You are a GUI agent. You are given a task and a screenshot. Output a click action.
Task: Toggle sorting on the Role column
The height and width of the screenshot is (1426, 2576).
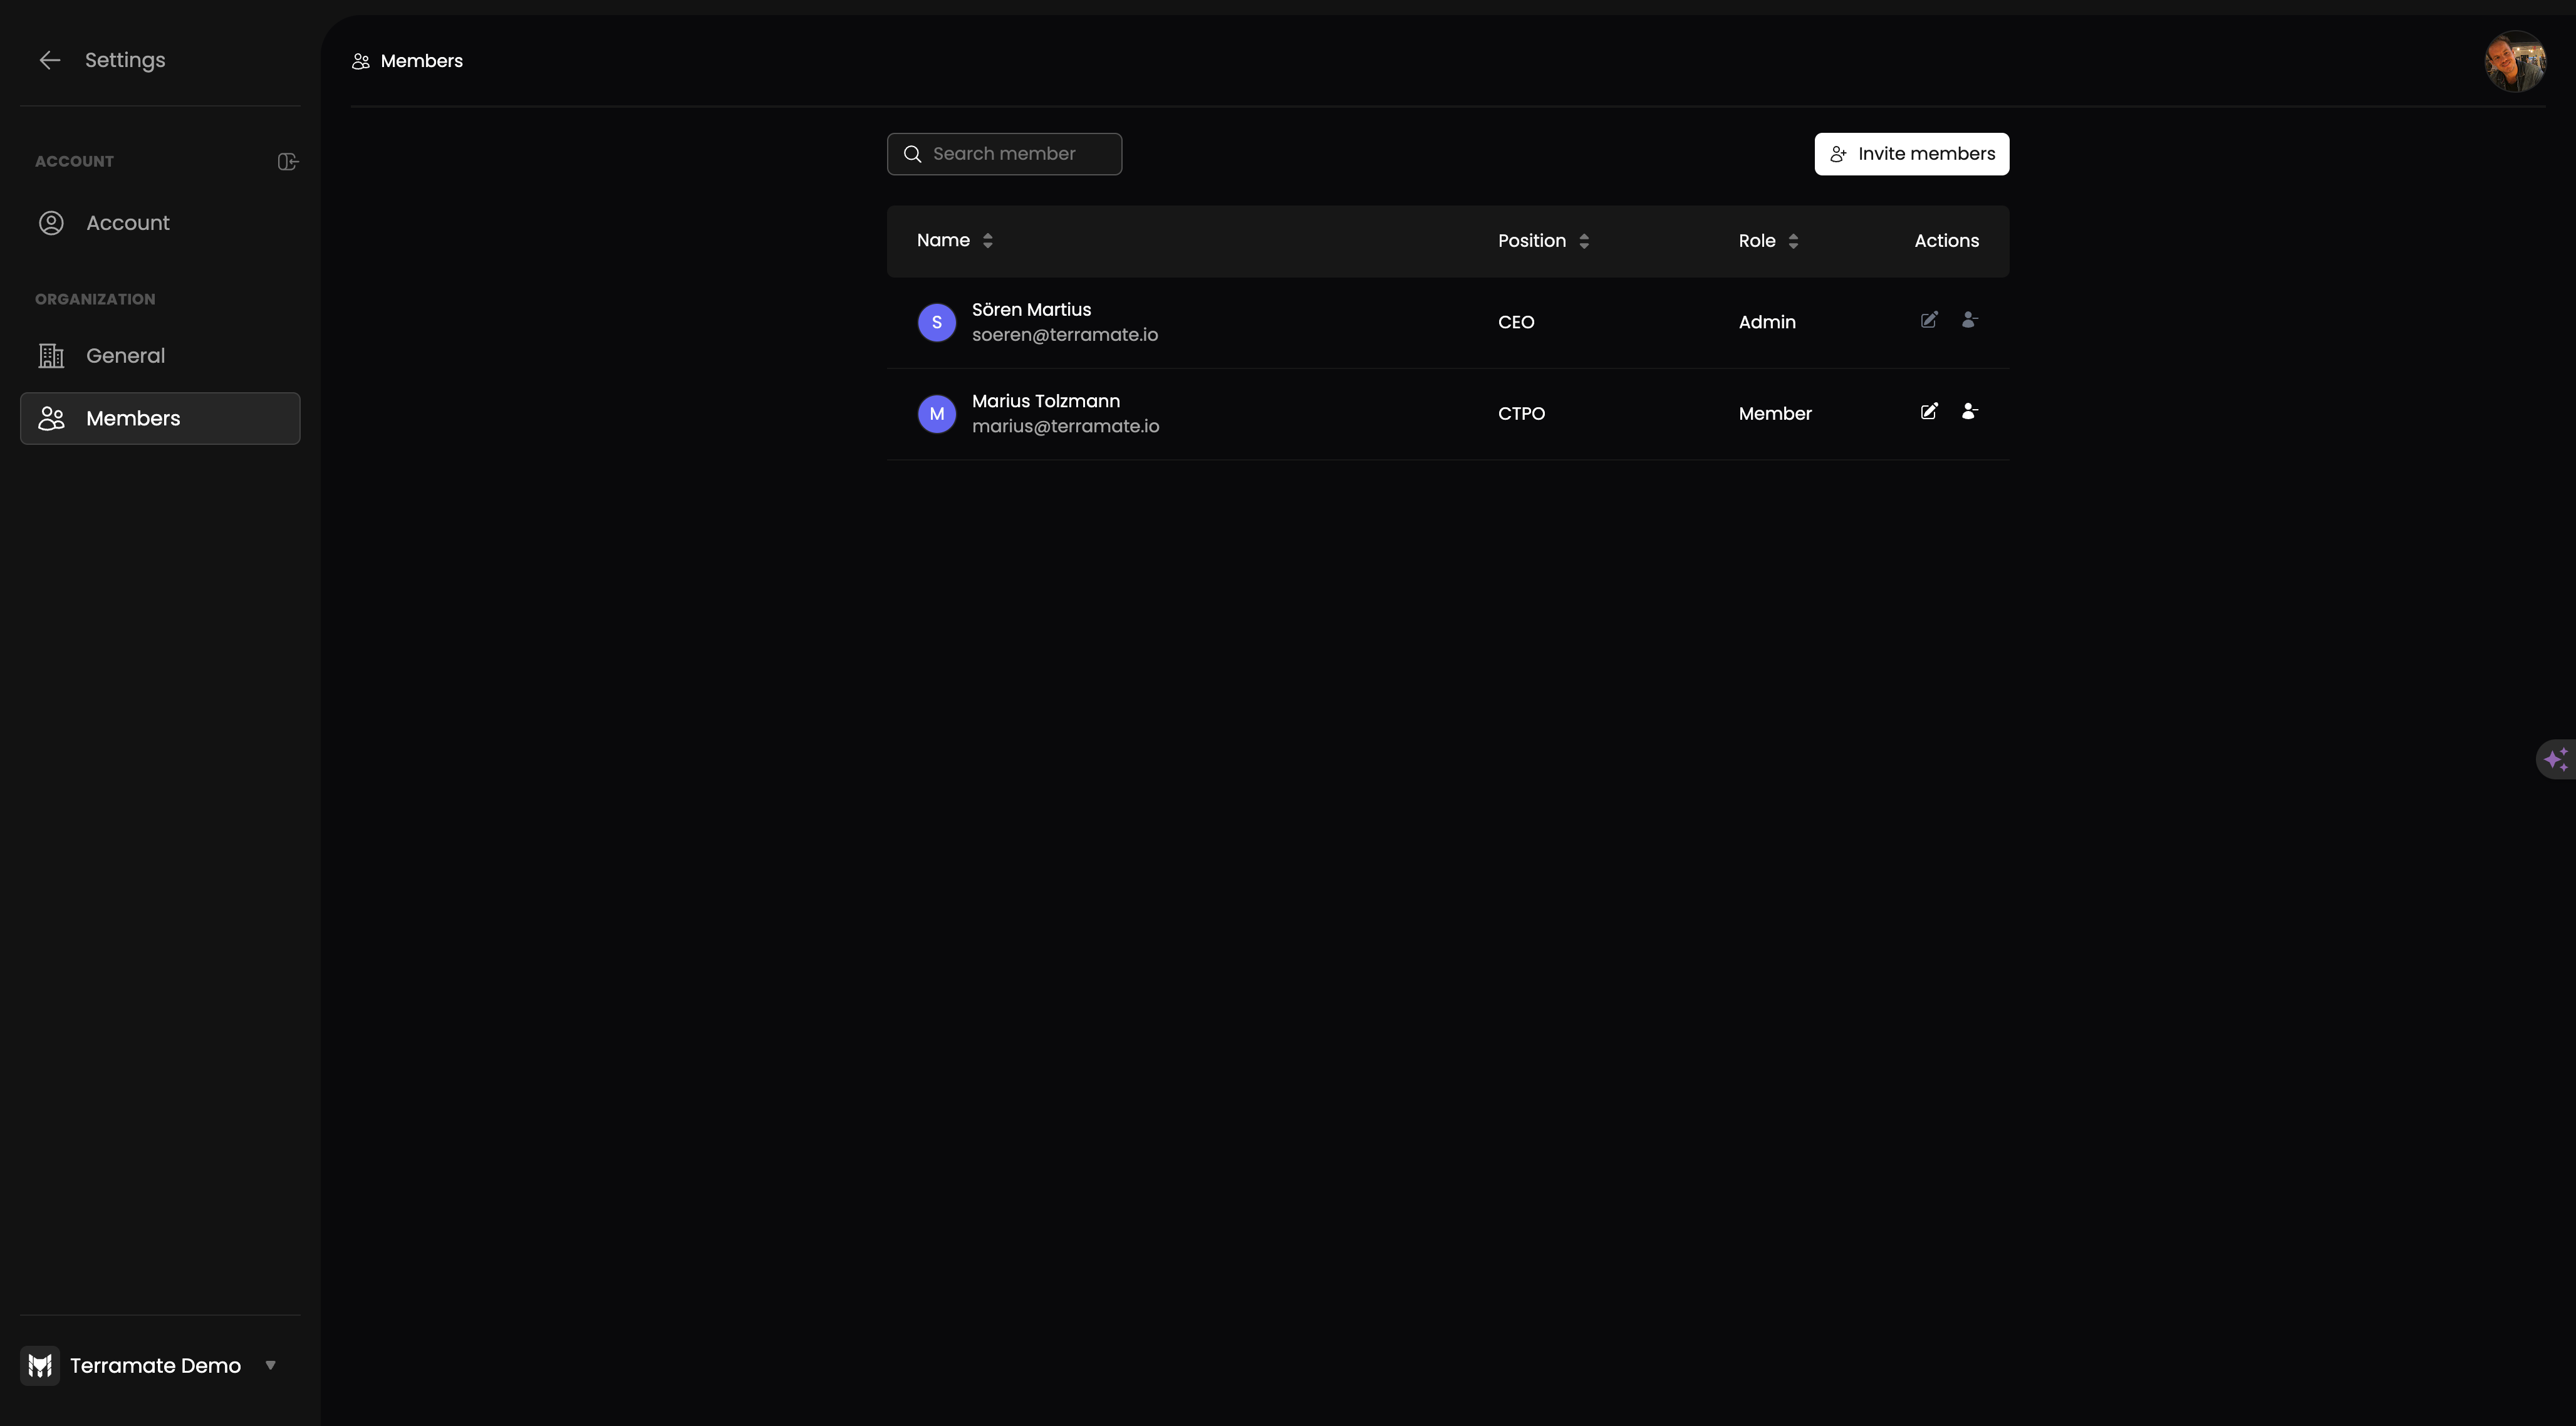[x=1793, y=240]
